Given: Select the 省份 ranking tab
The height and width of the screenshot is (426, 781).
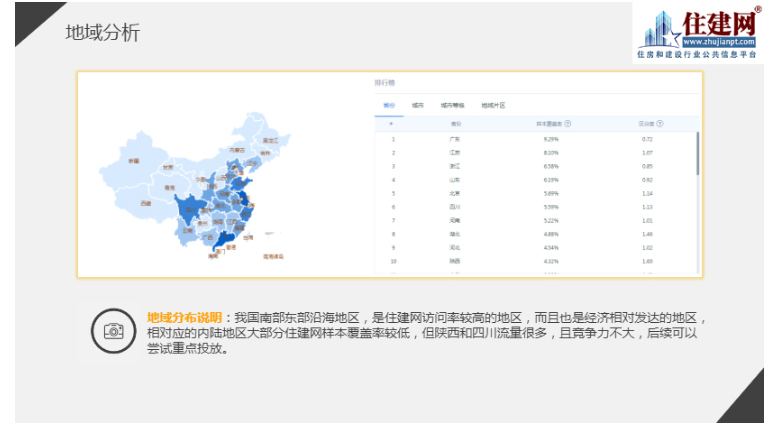Looking at the screenshot, I should [x=389, y=105].
